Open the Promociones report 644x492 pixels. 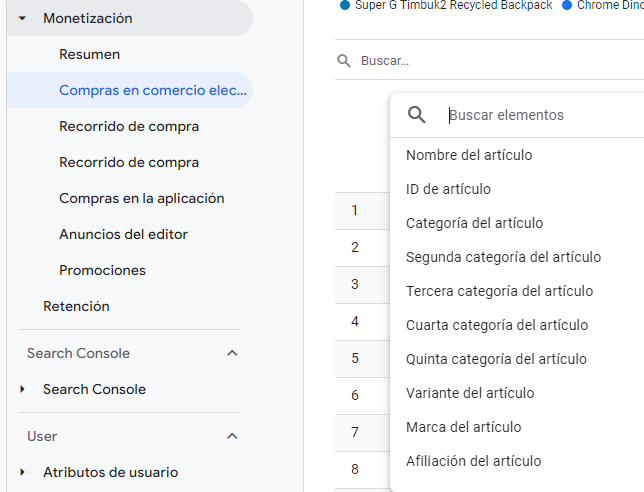(x=102, y=270)
